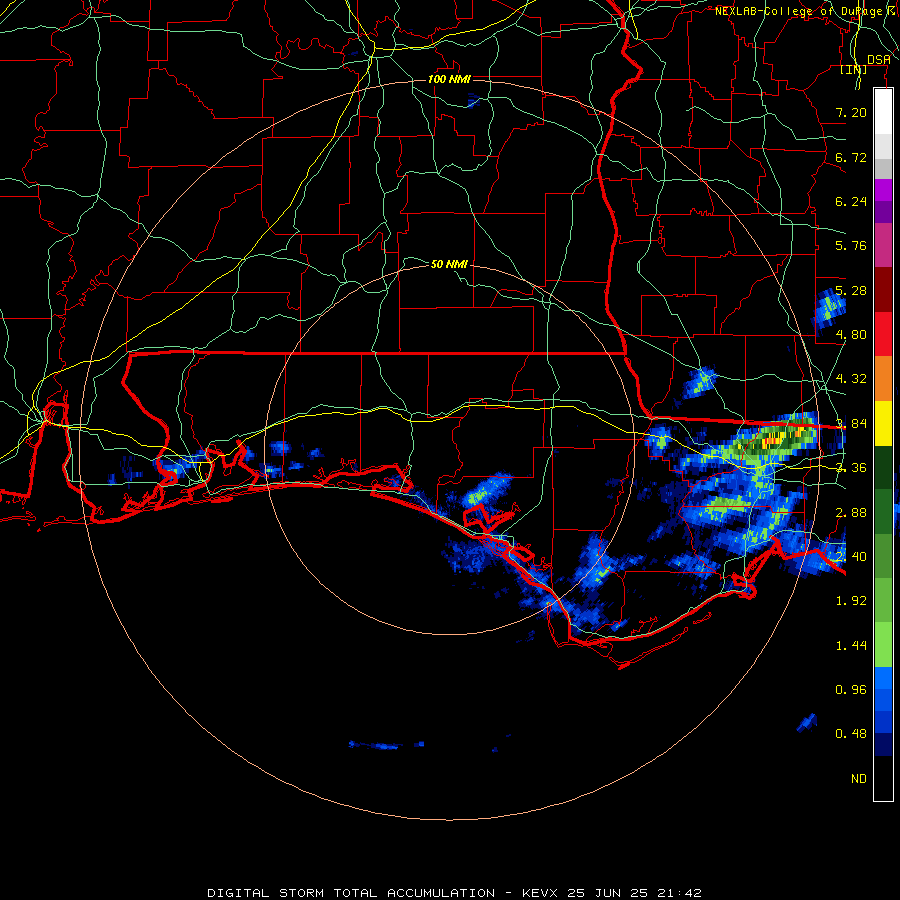Click the 100 NMI range ring label
Image resolution: width=900 pixels, height=900 pixels.
(x=449, y=79)
